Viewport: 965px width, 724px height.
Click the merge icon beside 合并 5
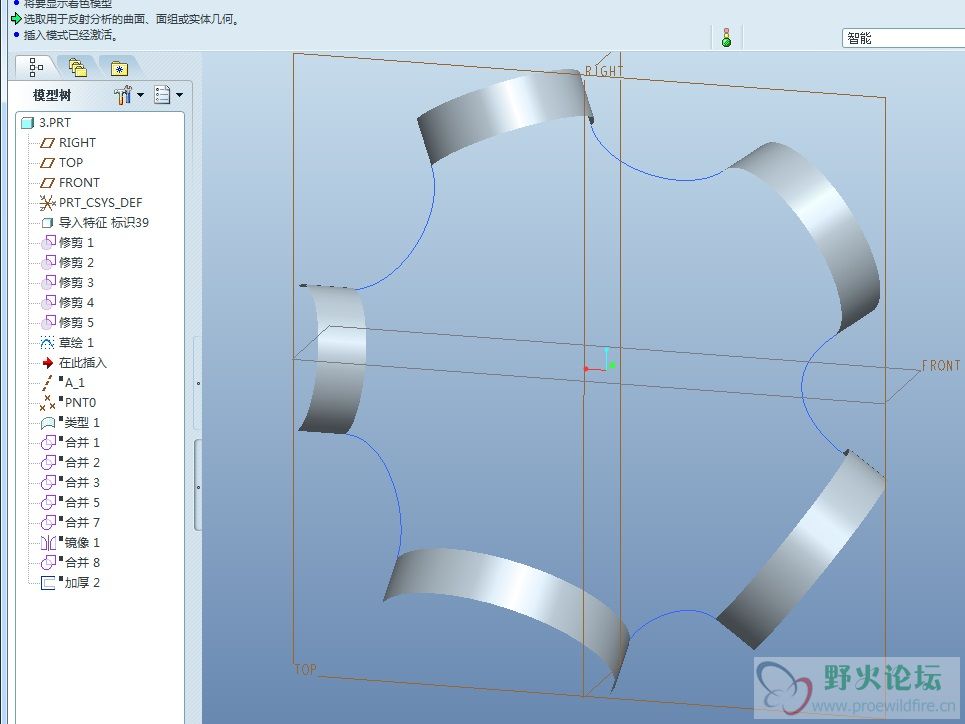point(48,503)
